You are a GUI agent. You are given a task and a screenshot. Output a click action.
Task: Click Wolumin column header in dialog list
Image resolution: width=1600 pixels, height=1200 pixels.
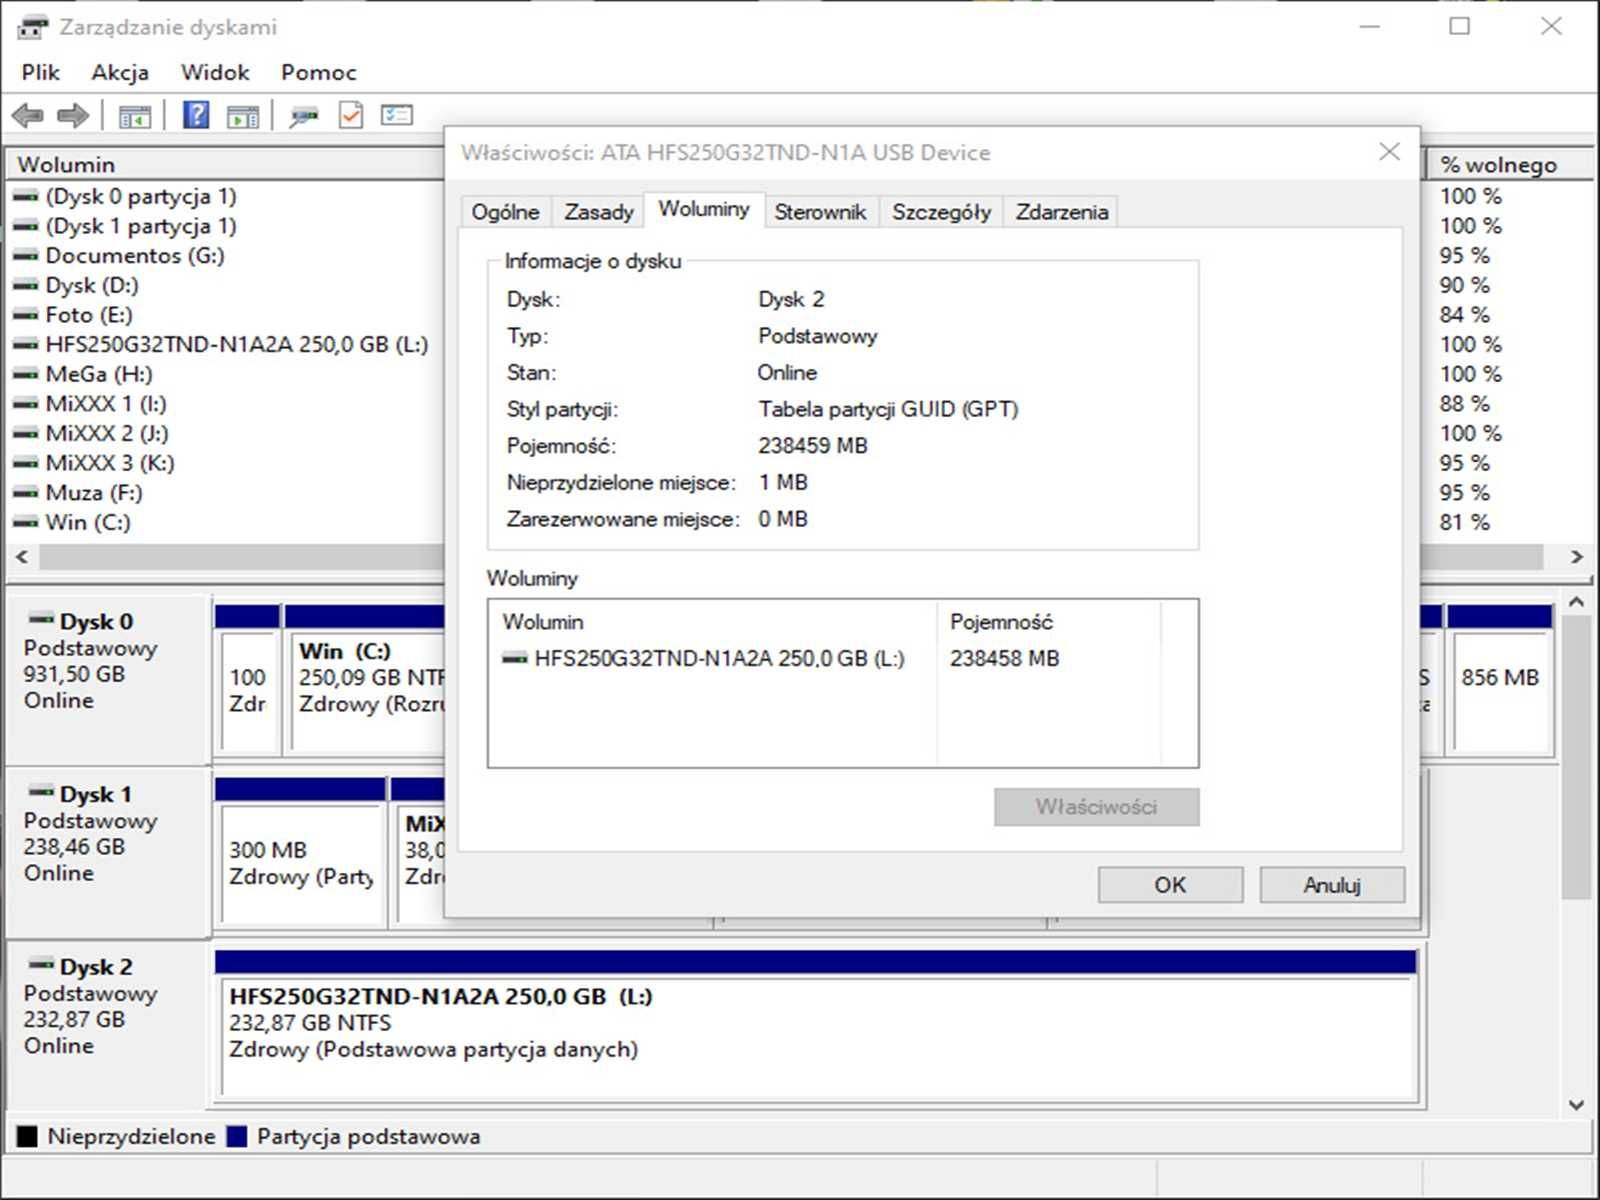713,622
